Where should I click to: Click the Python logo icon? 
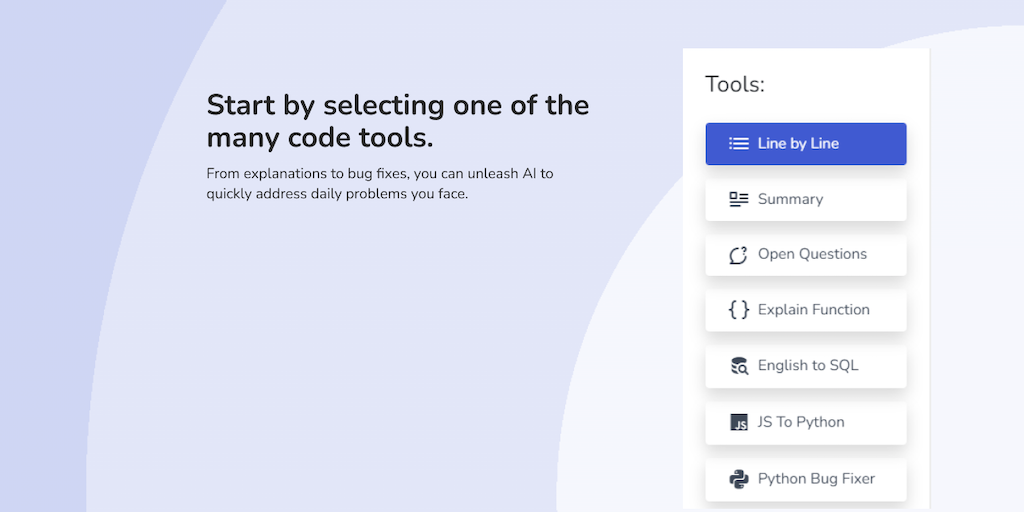tap(739, 478)
